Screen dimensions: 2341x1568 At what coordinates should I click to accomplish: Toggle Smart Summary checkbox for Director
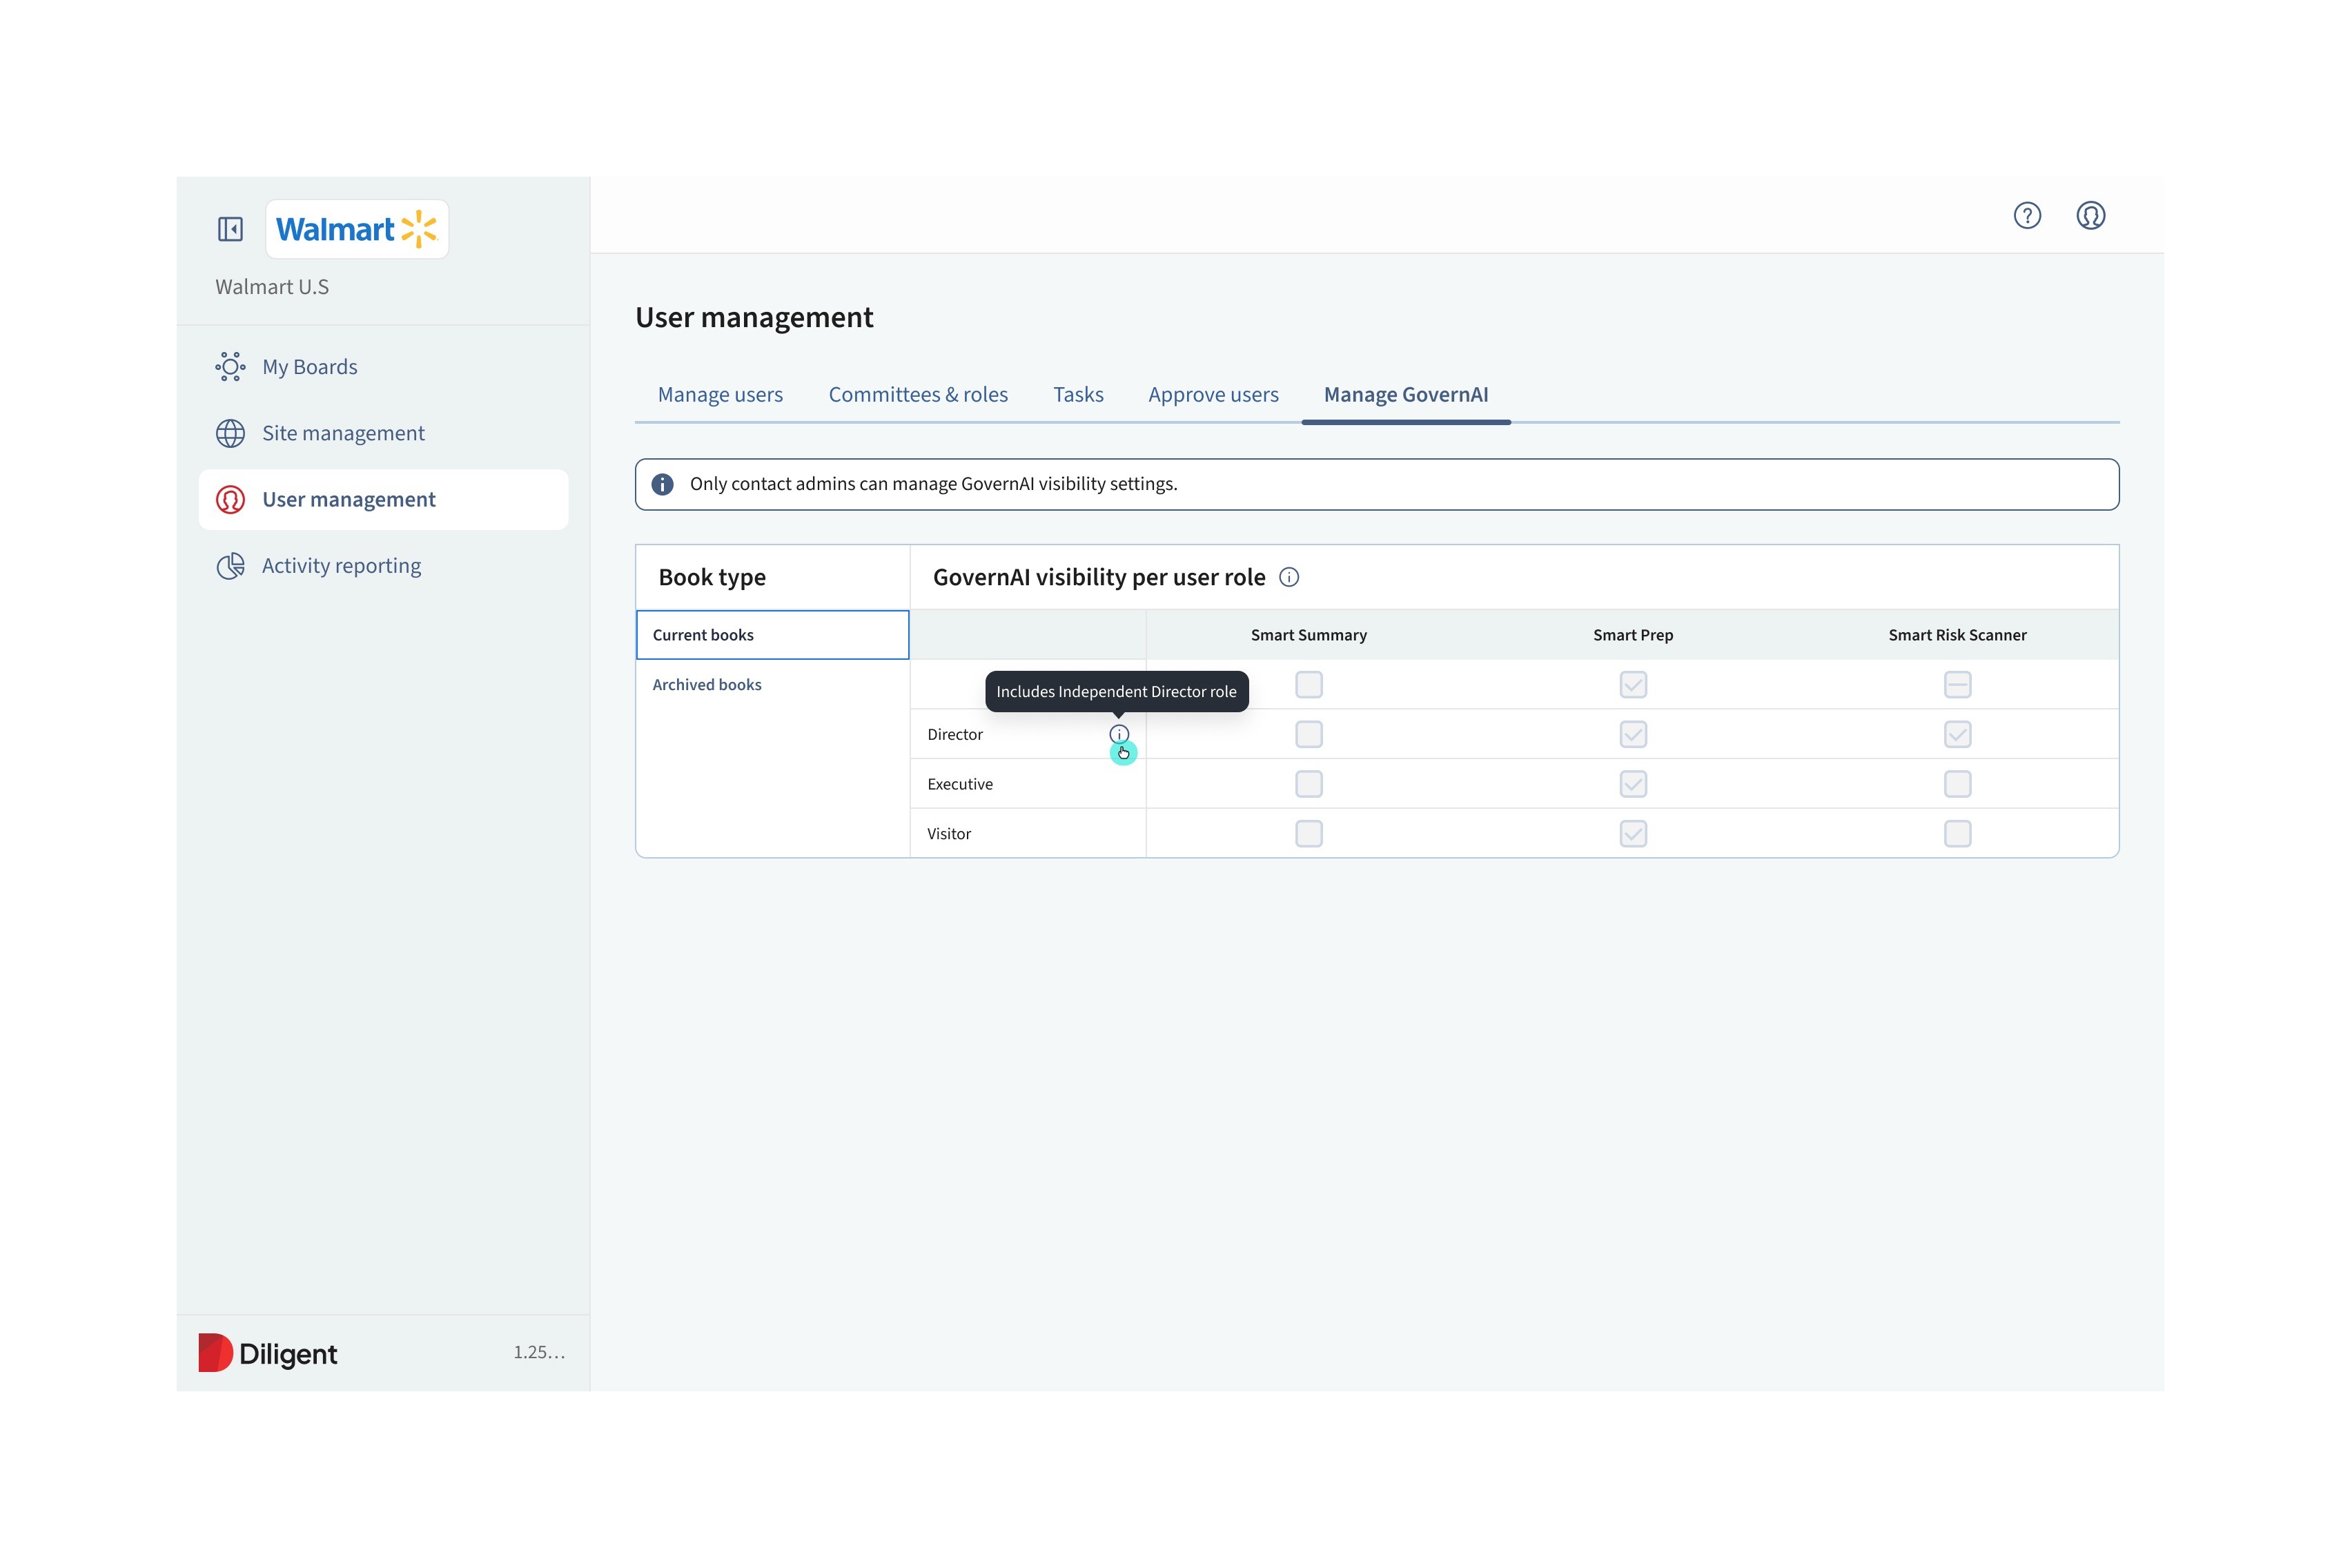tap(1308, 734)
